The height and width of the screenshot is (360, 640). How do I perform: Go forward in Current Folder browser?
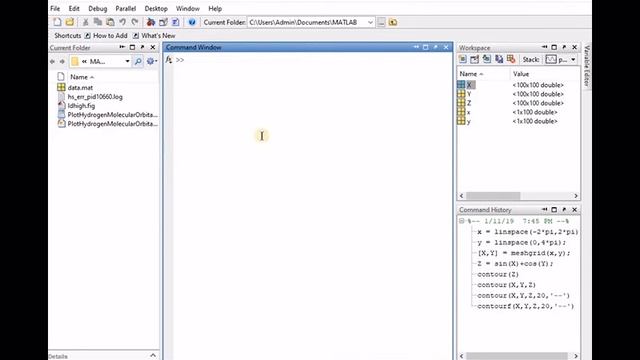coord(62,62)
